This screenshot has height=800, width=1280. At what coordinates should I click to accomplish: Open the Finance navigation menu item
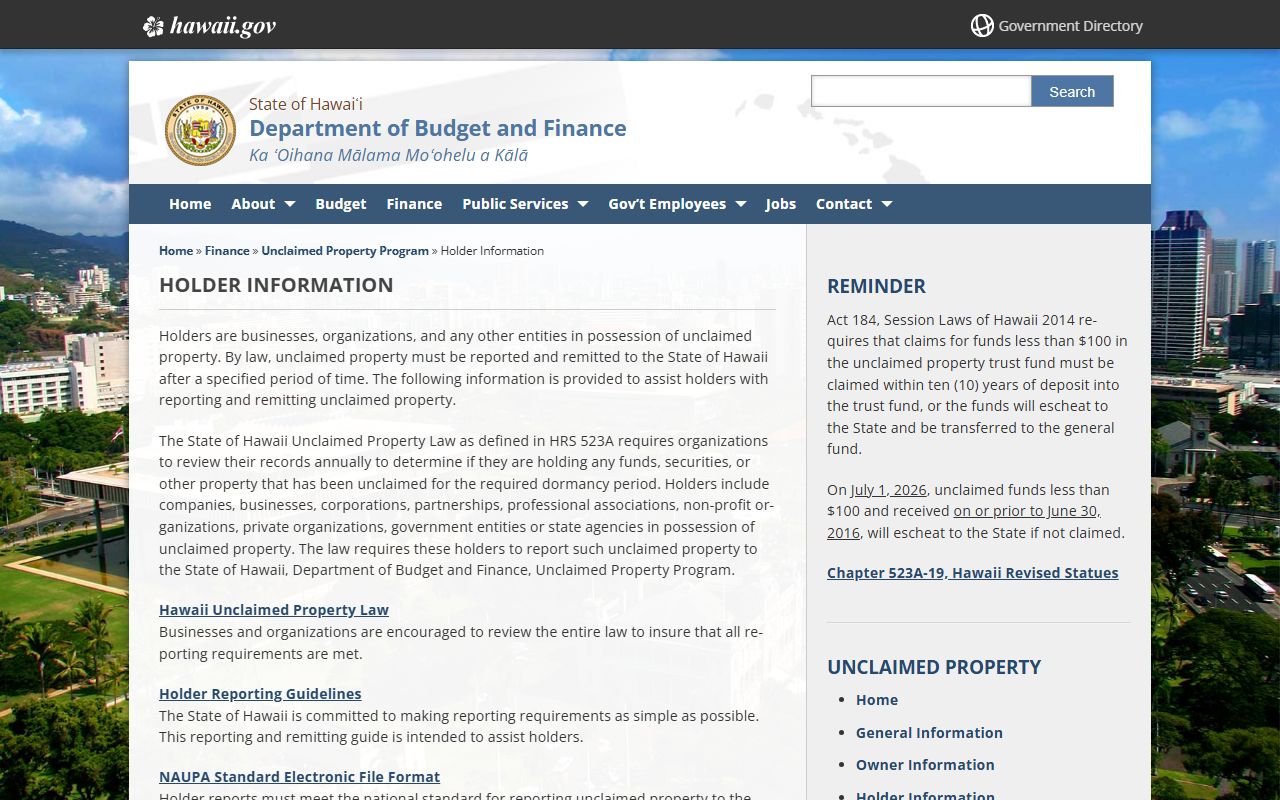(414, 204)
